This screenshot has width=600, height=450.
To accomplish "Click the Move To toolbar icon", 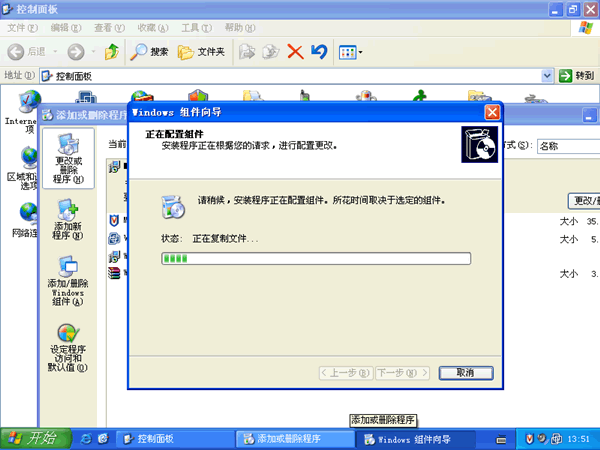I will (247, 52).
